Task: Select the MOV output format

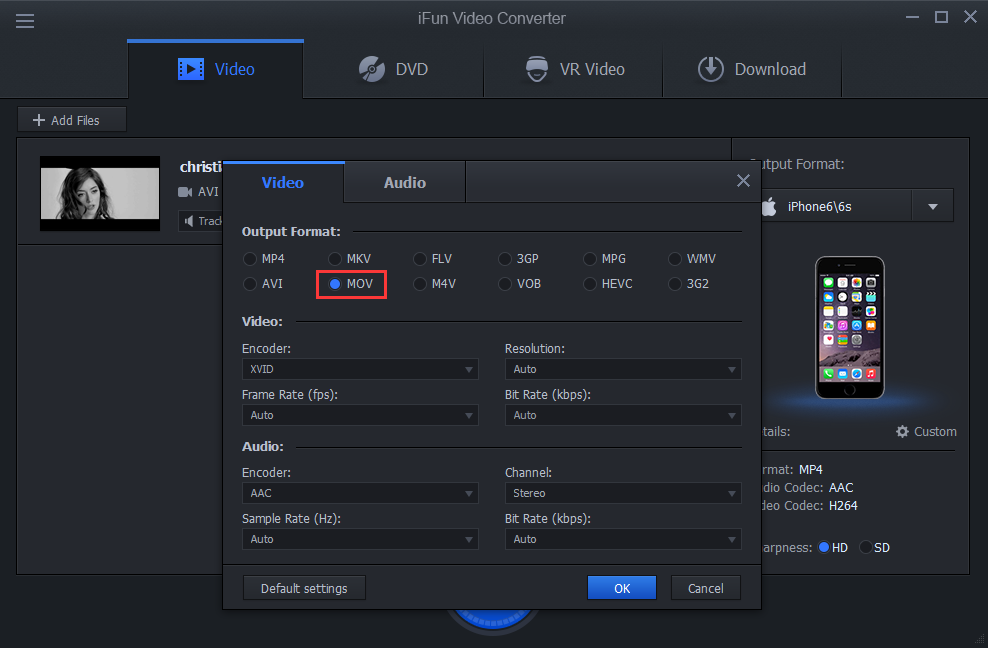Action: [351, 284]
